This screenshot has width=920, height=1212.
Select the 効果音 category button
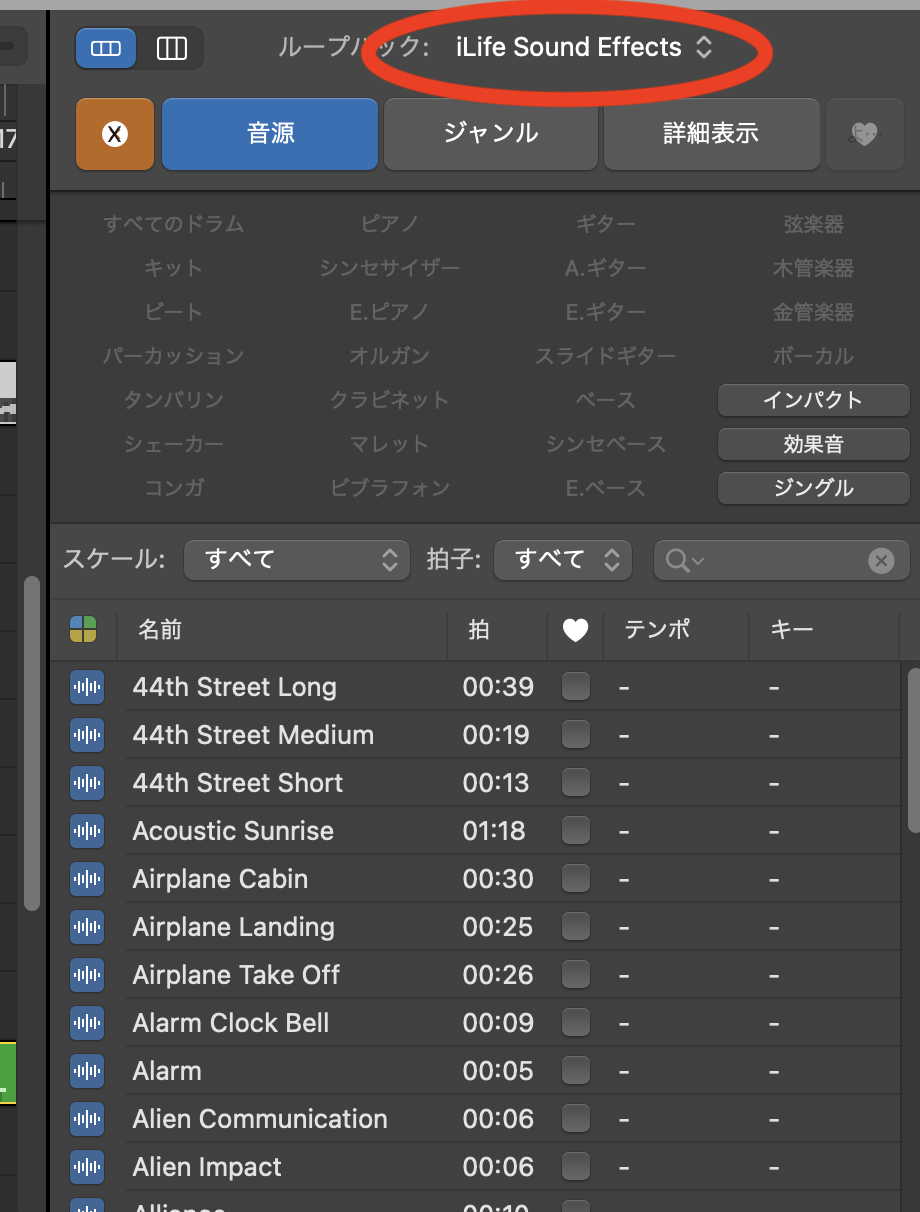point(813,444)
